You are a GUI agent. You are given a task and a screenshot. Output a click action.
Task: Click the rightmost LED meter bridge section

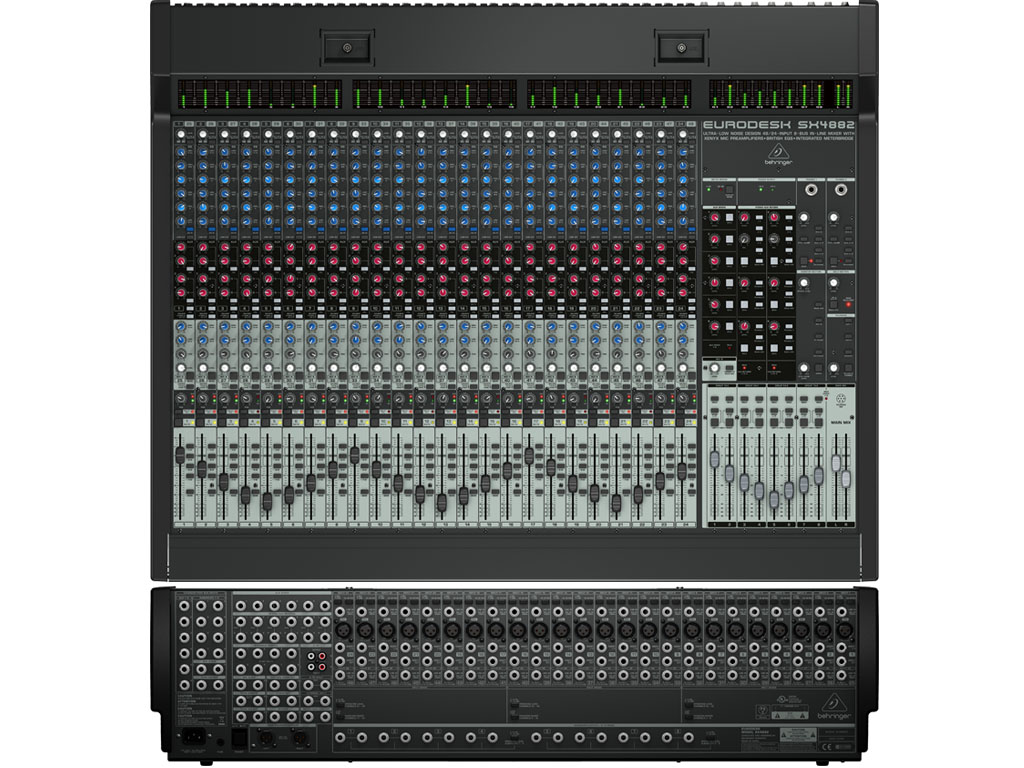pos(781,94)
